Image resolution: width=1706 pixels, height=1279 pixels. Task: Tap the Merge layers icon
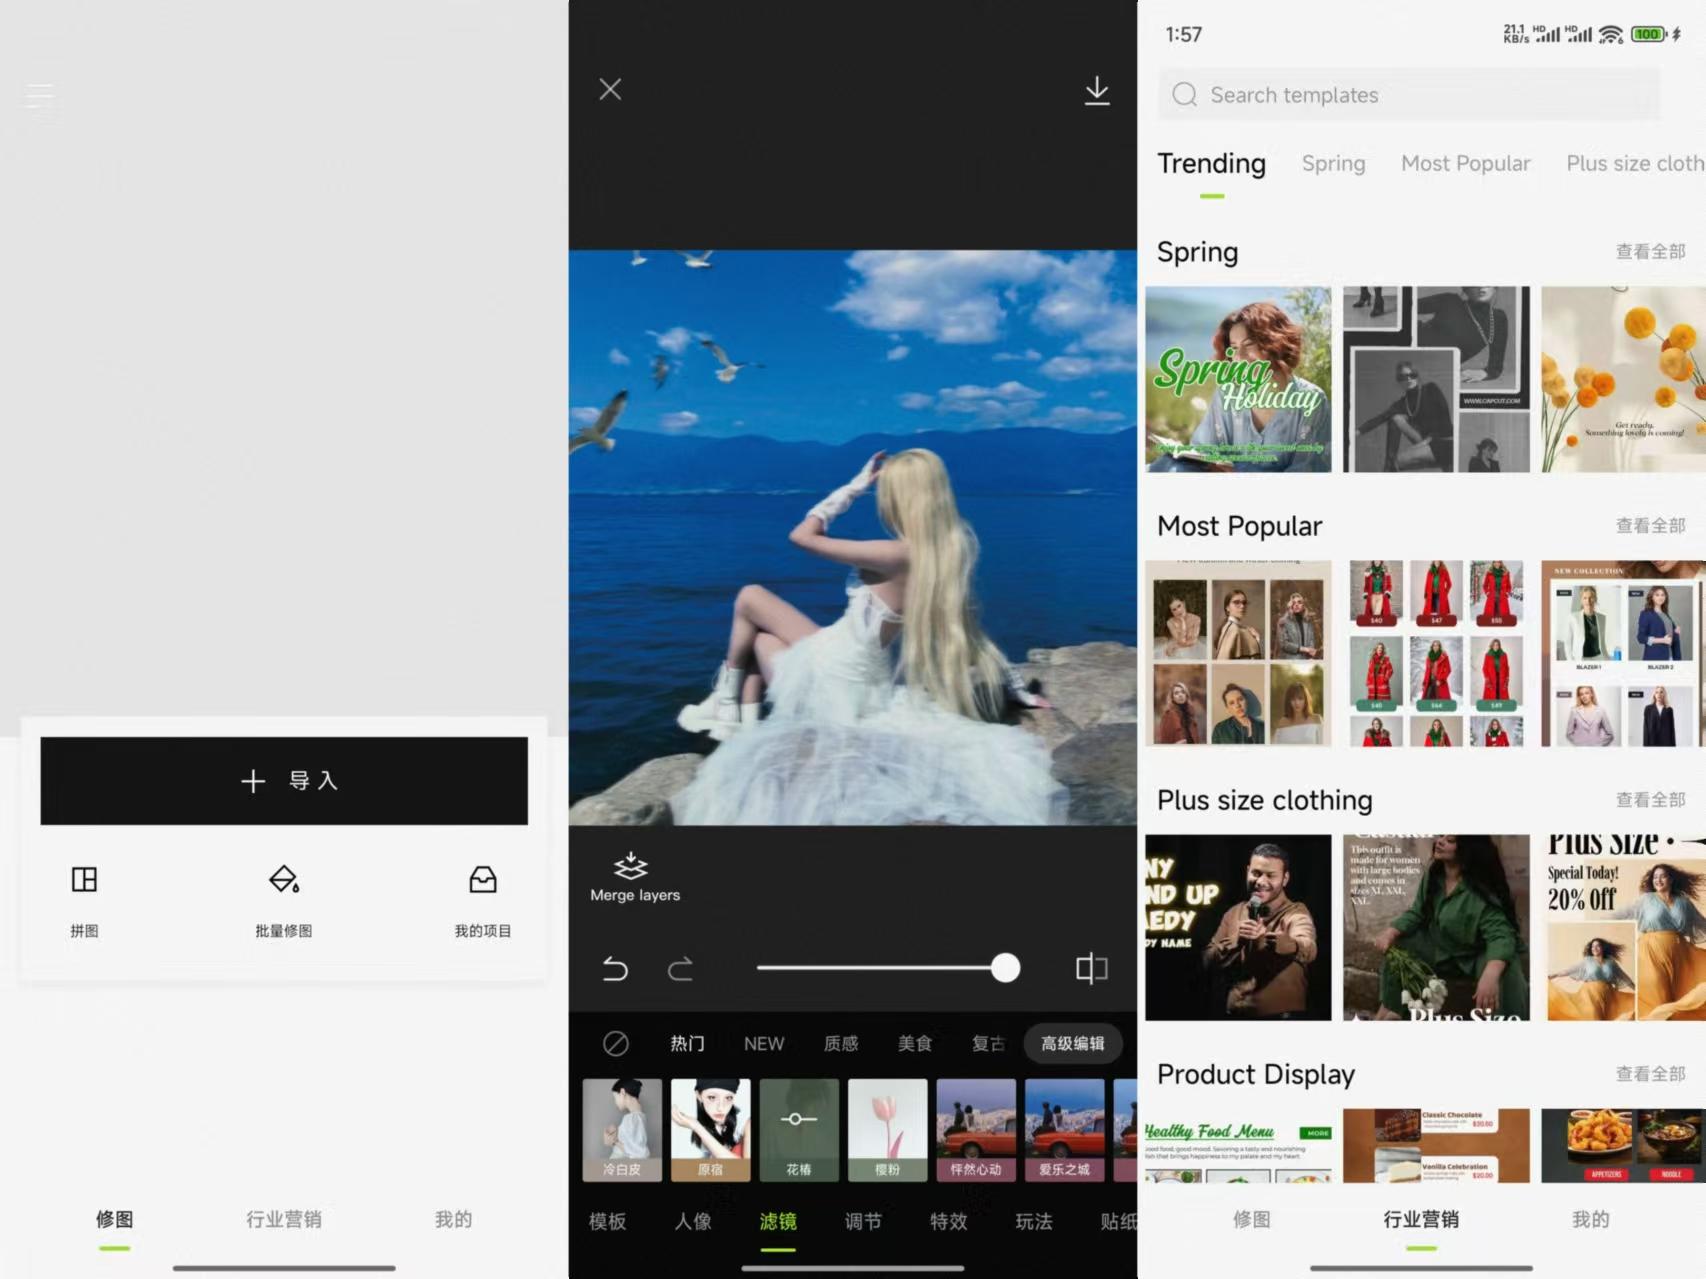[631, 866]
